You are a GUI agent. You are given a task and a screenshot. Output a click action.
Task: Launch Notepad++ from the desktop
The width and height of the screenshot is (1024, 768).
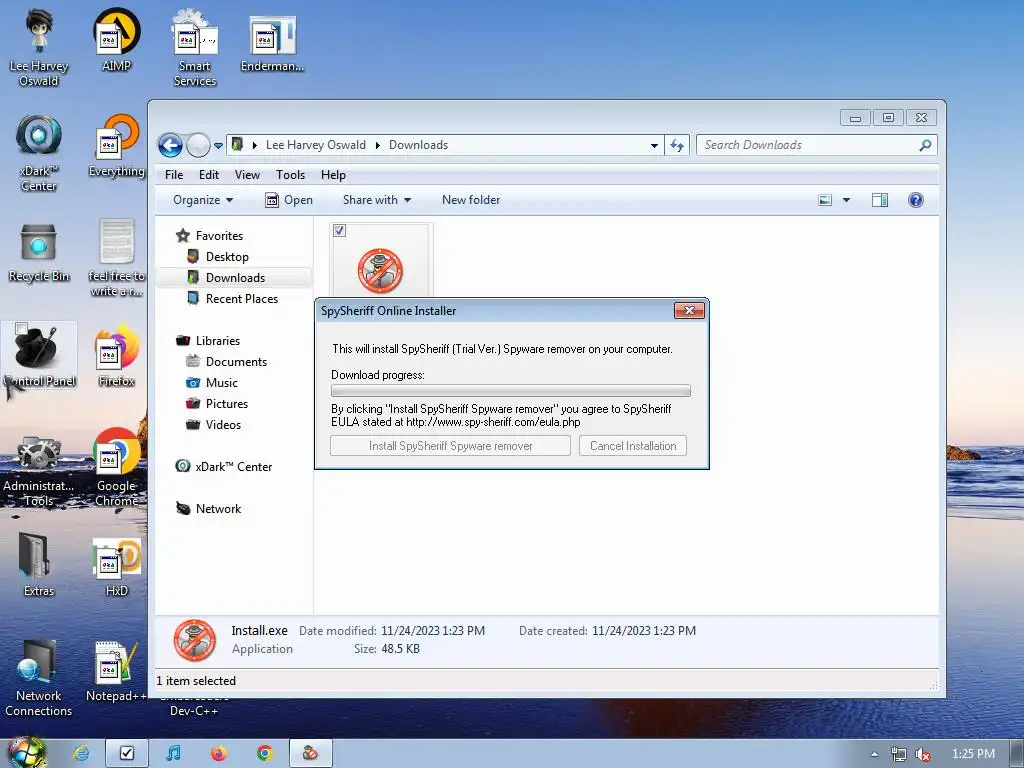point(116,671)
